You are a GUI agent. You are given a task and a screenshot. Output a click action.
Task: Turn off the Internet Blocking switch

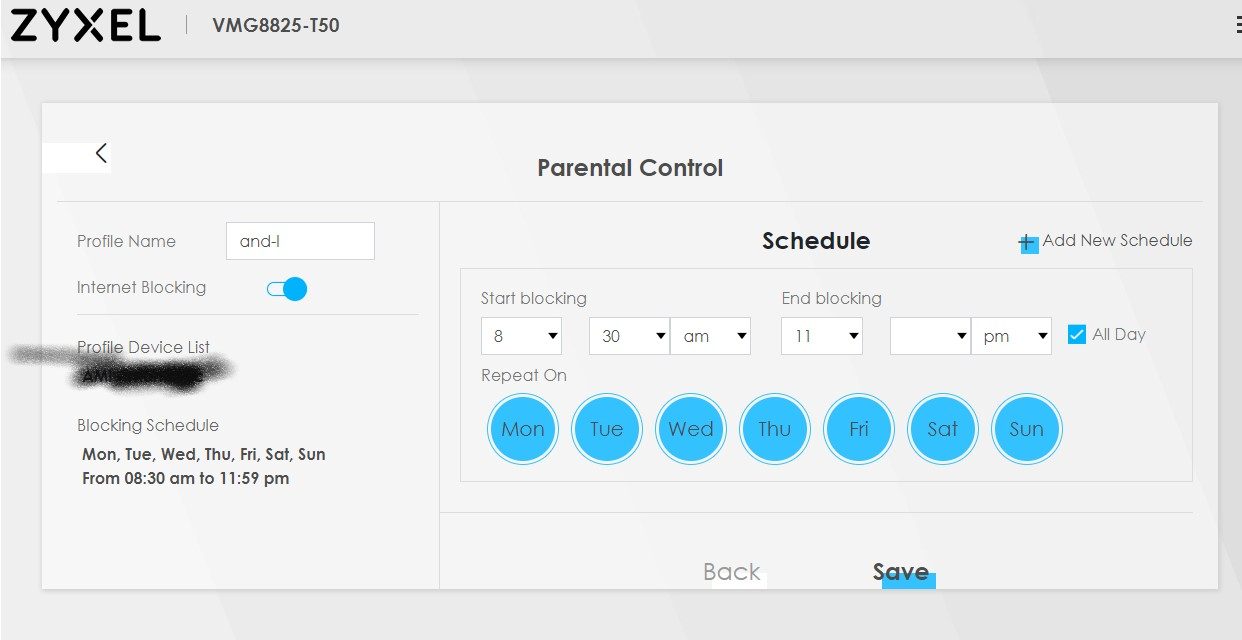(287, 289)
